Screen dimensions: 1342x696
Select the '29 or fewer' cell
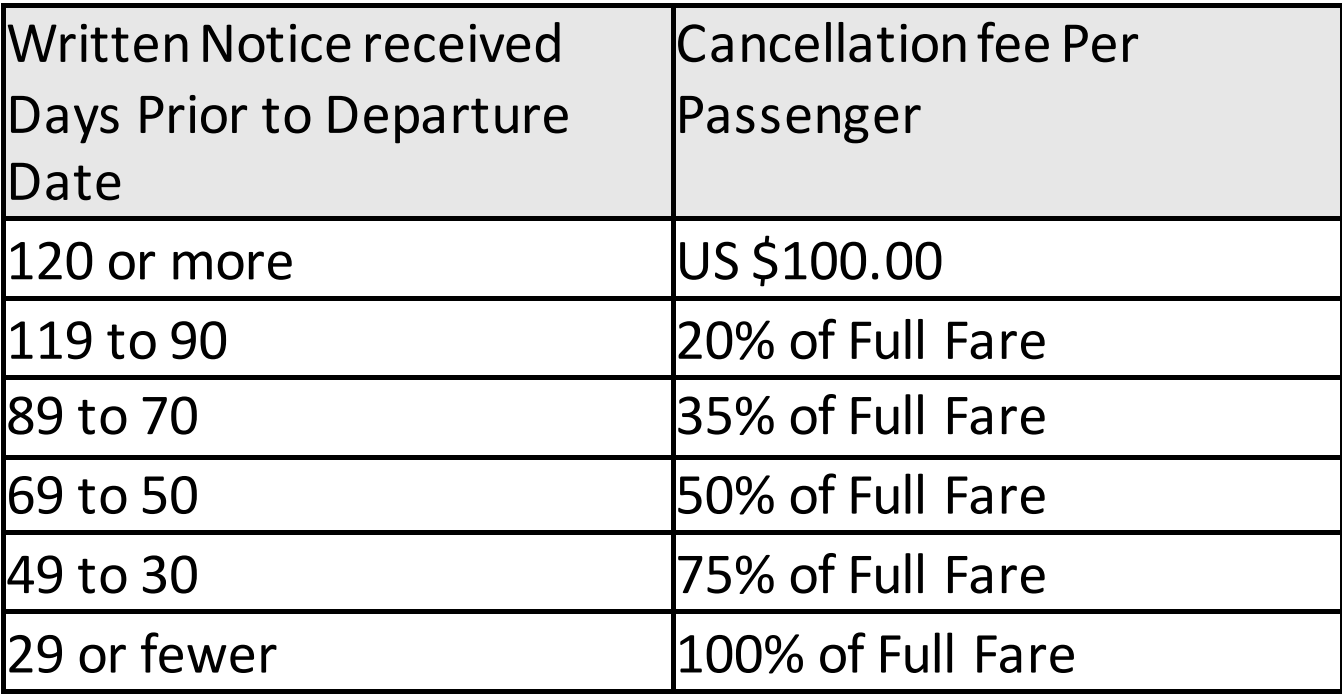point(339,652)
